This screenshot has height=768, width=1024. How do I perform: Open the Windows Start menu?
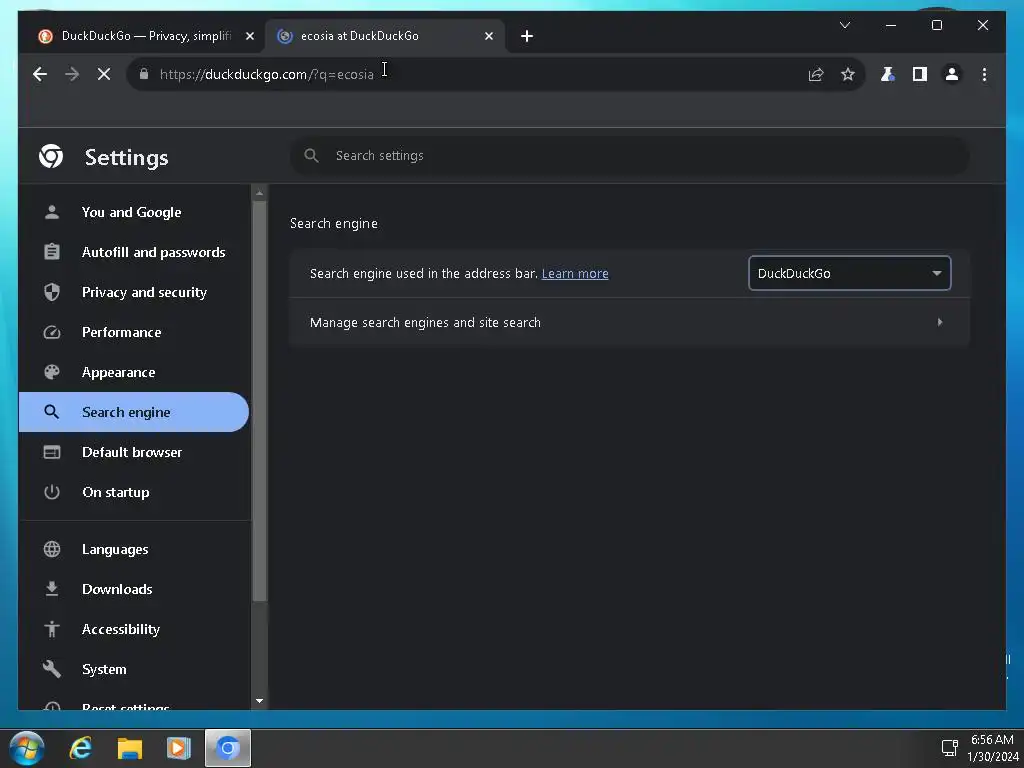tap(27, 748)
